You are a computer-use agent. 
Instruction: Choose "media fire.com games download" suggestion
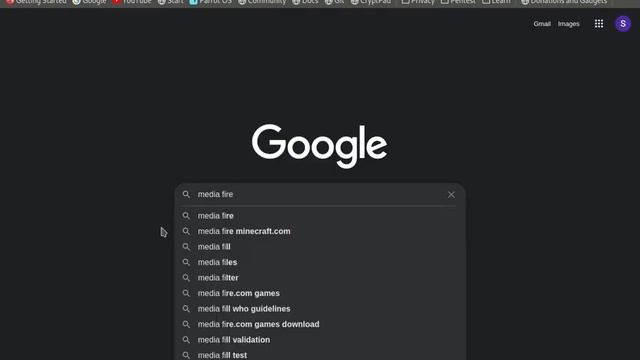pos(320,324)
